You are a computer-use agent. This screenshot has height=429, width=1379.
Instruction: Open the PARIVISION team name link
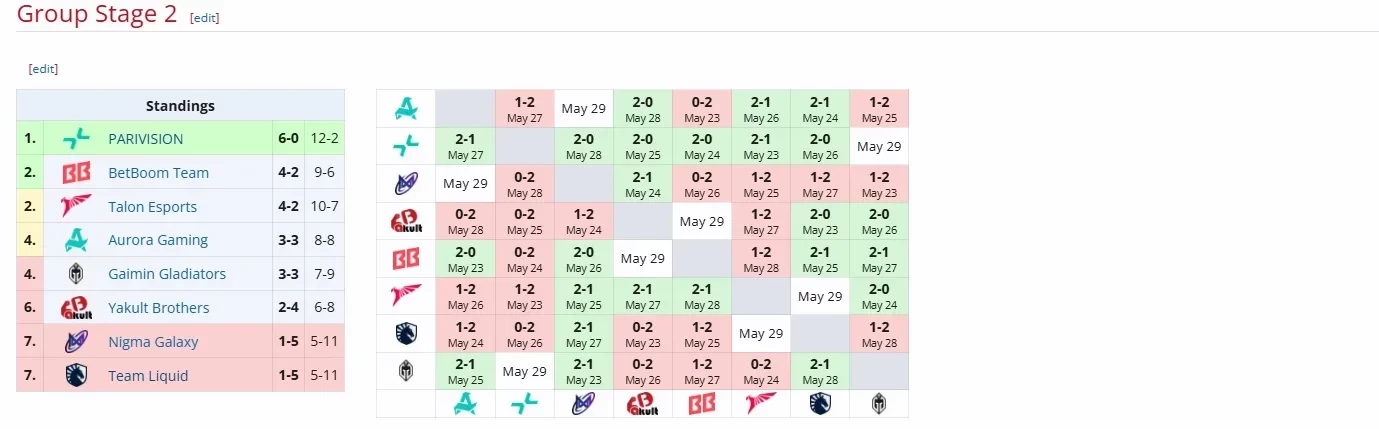pyautogui.click(x=146, y=139)
